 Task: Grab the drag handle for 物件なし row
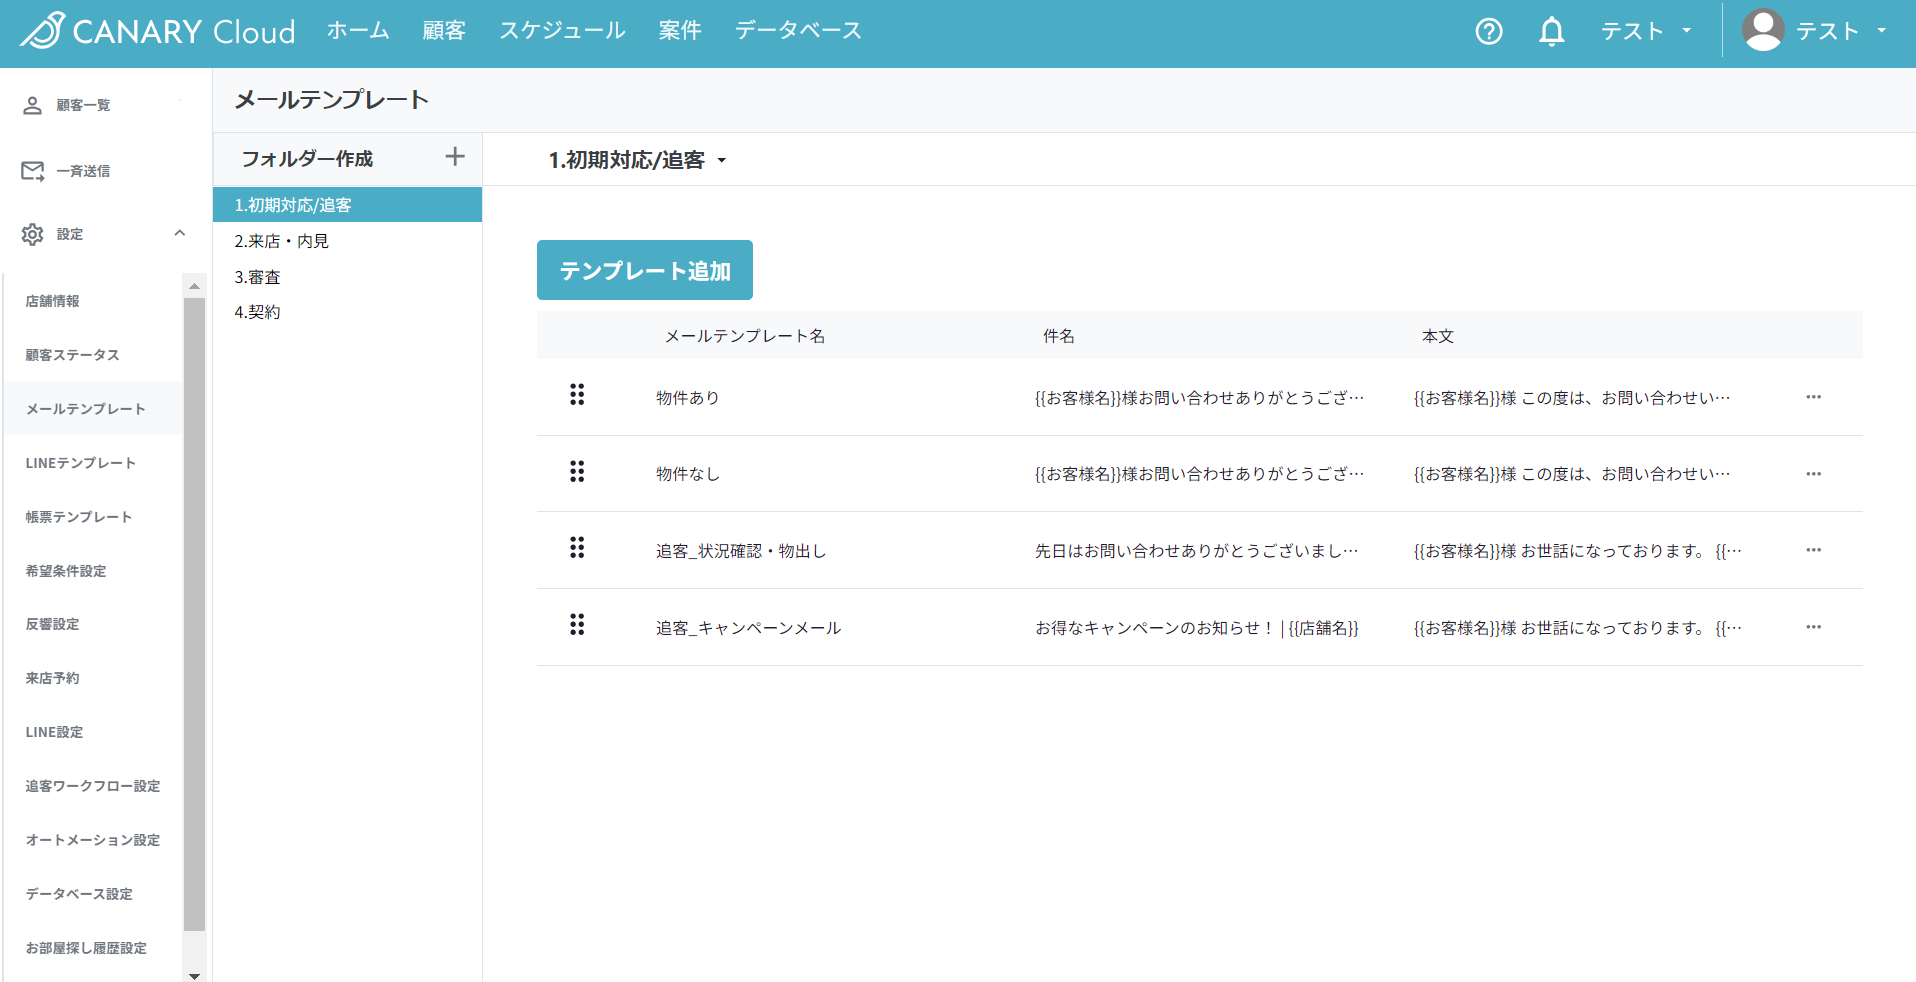tap(577, 472)
